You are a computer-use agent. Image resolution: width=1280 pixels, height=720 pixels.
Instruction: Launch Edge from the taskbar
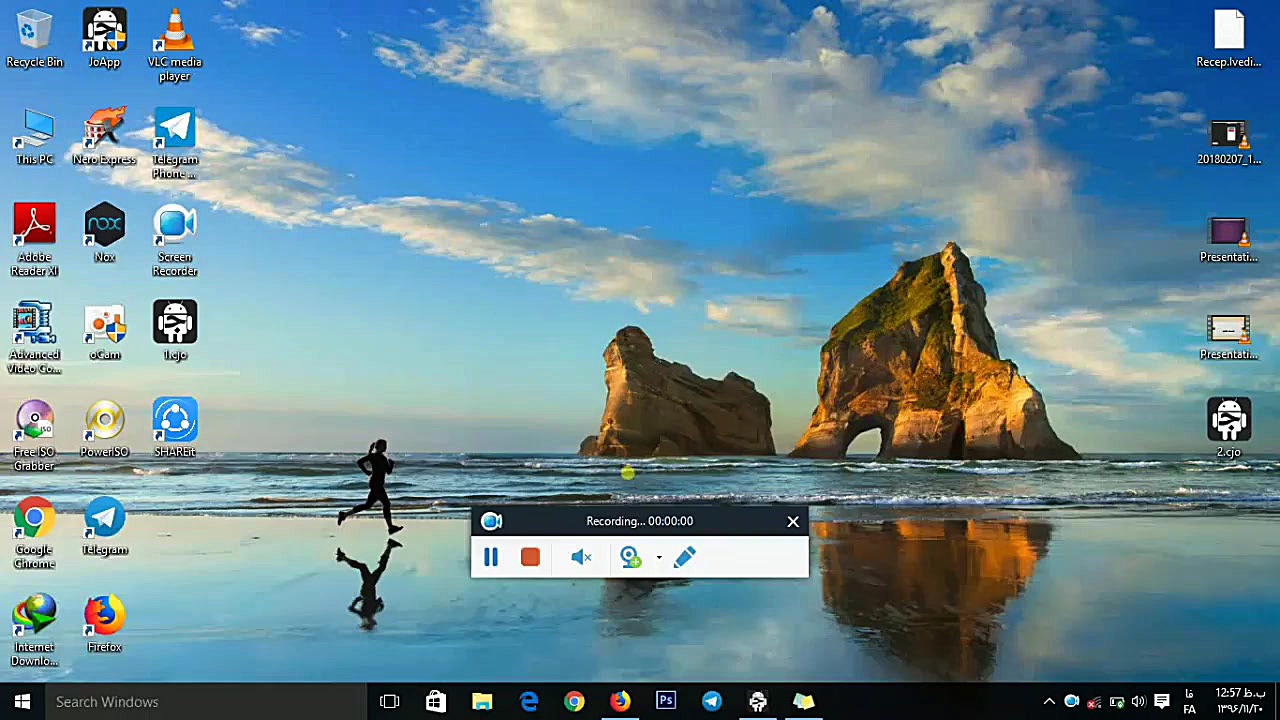[528, 702]
